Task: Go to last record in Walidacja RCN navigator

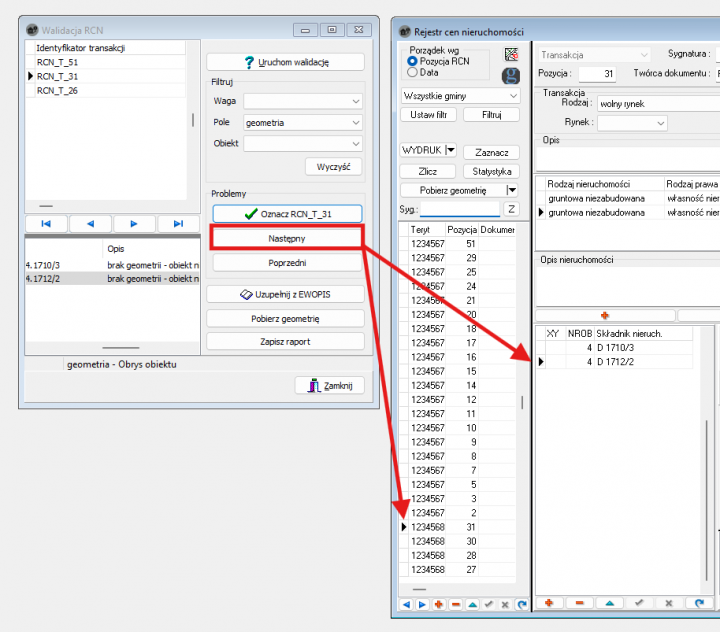Action: tap(178, 224)
